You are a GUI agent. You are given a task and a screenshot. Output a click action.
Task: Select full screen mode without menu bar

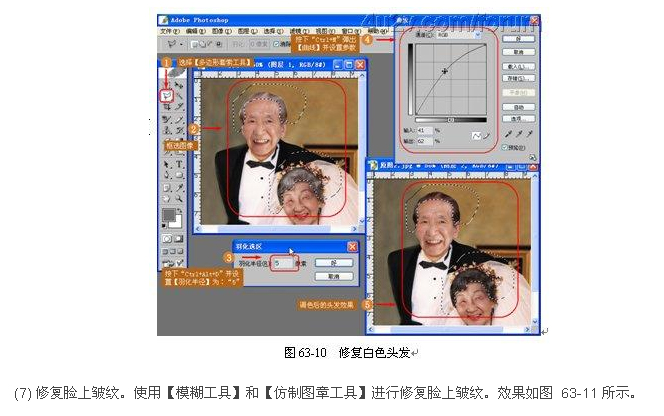180,251
